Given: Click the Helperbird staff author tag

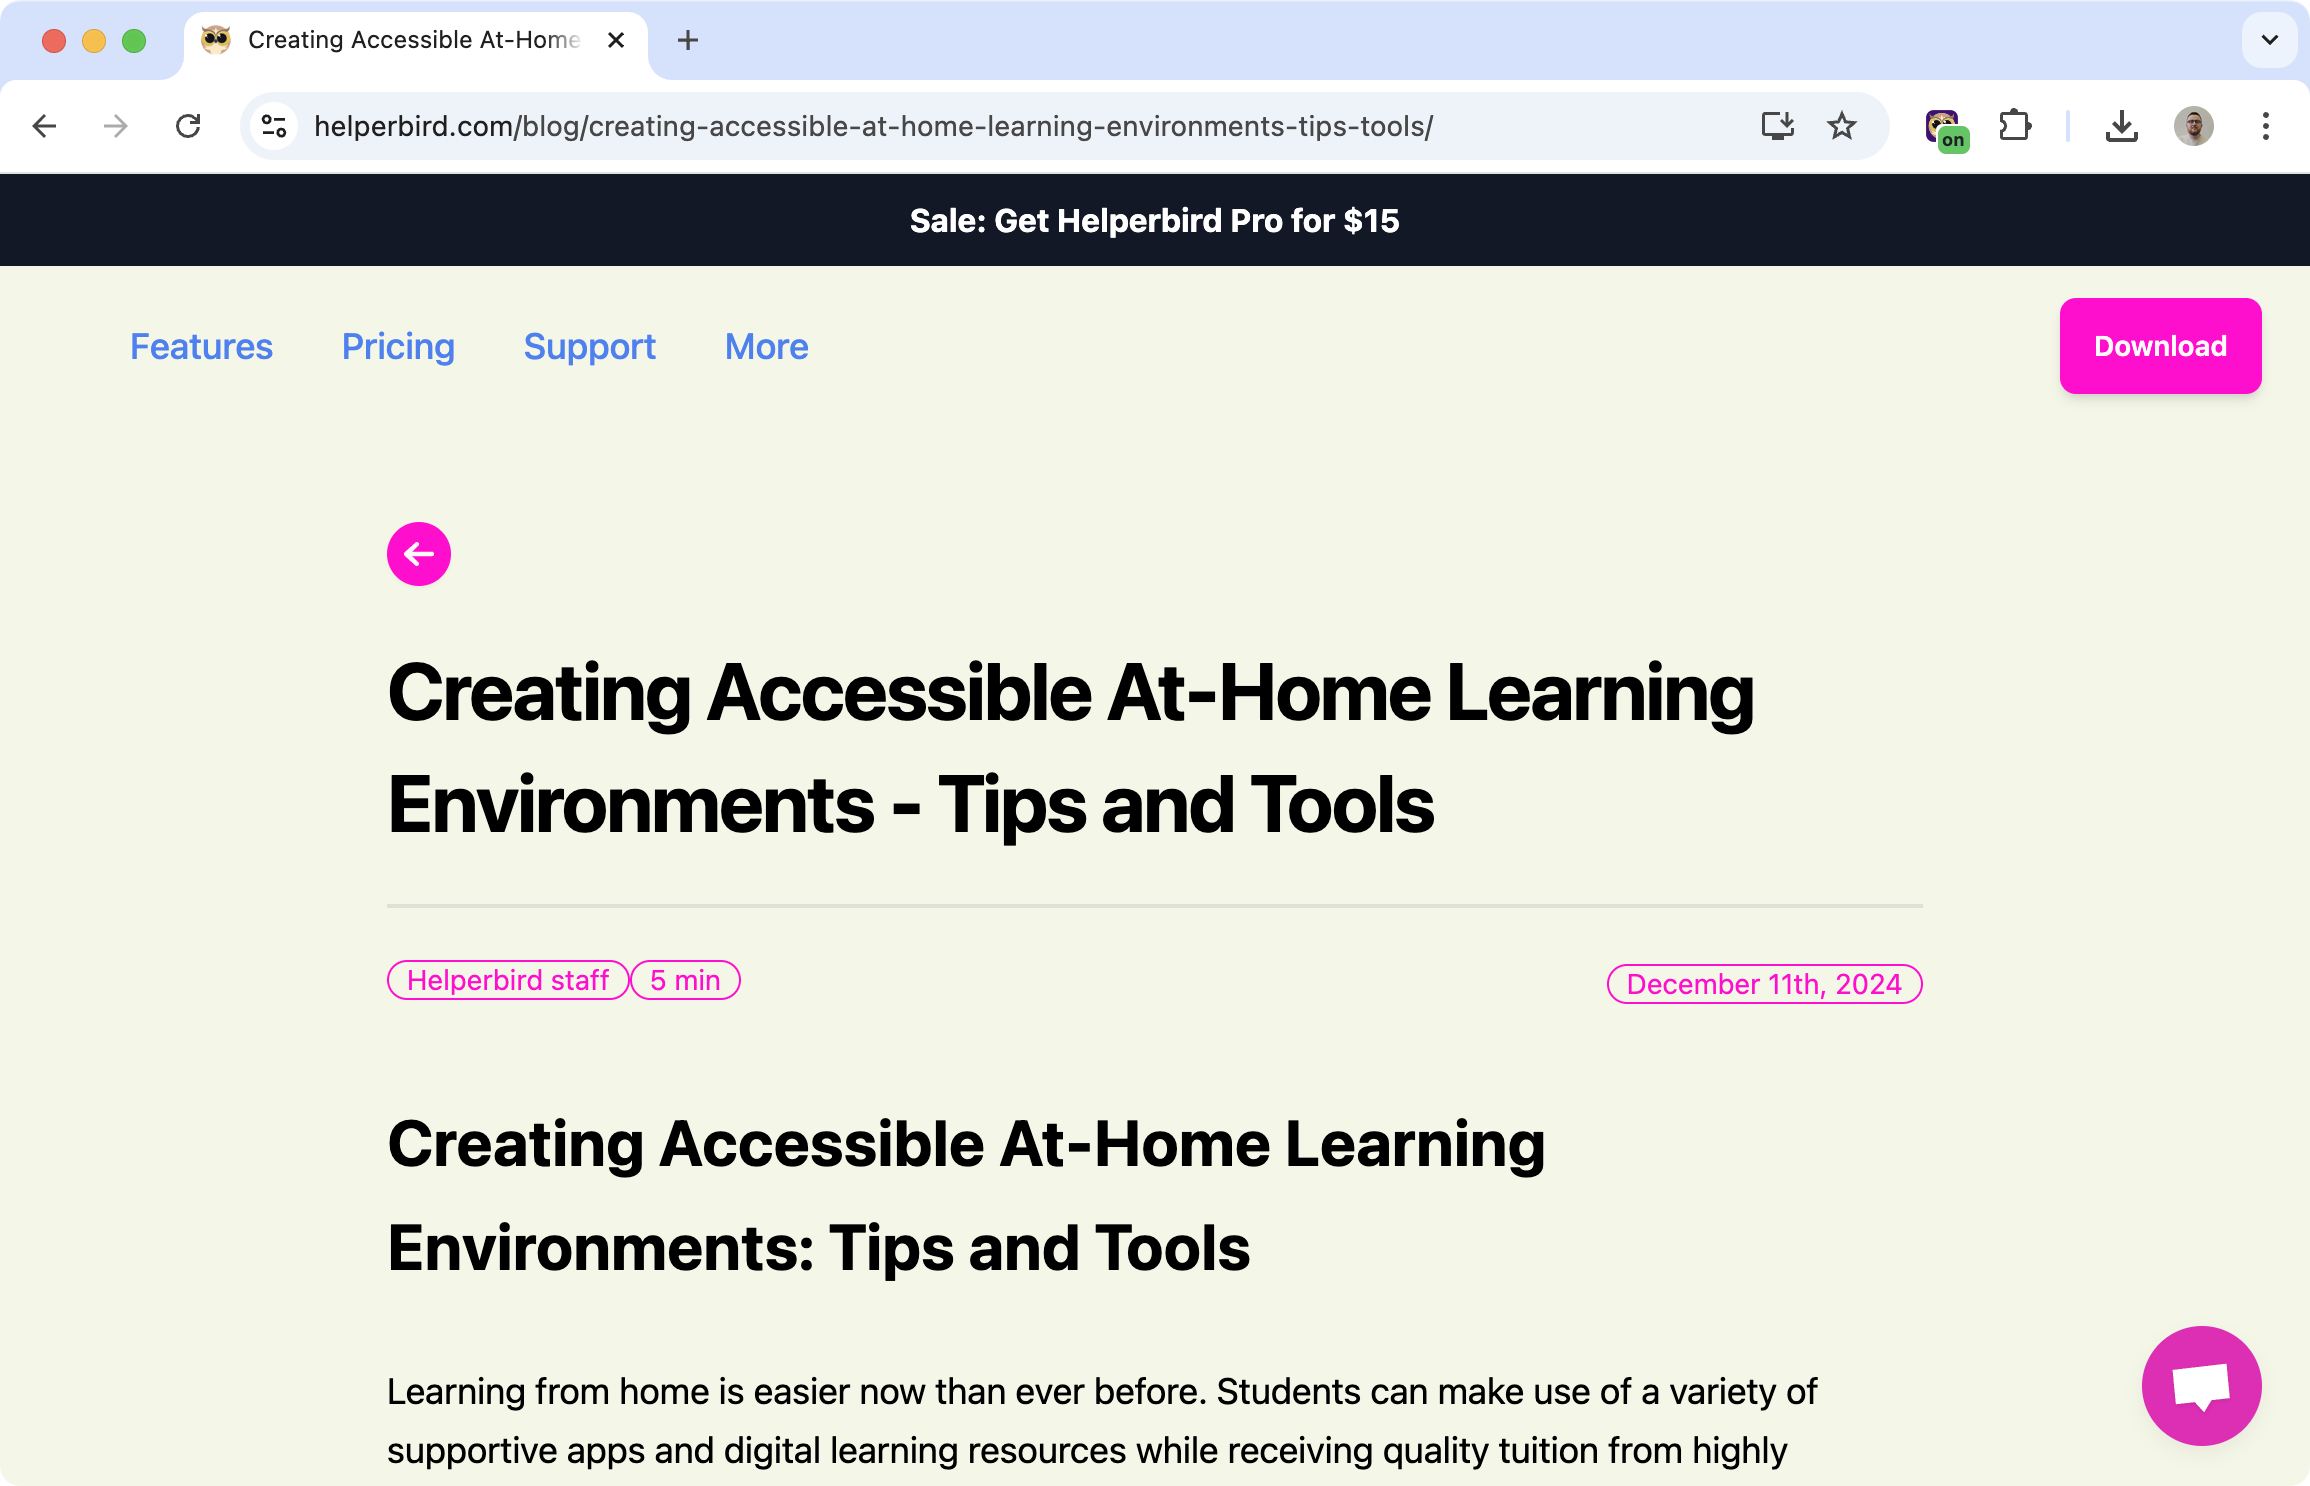Looking at the screenshot, I should pos(508,979).
